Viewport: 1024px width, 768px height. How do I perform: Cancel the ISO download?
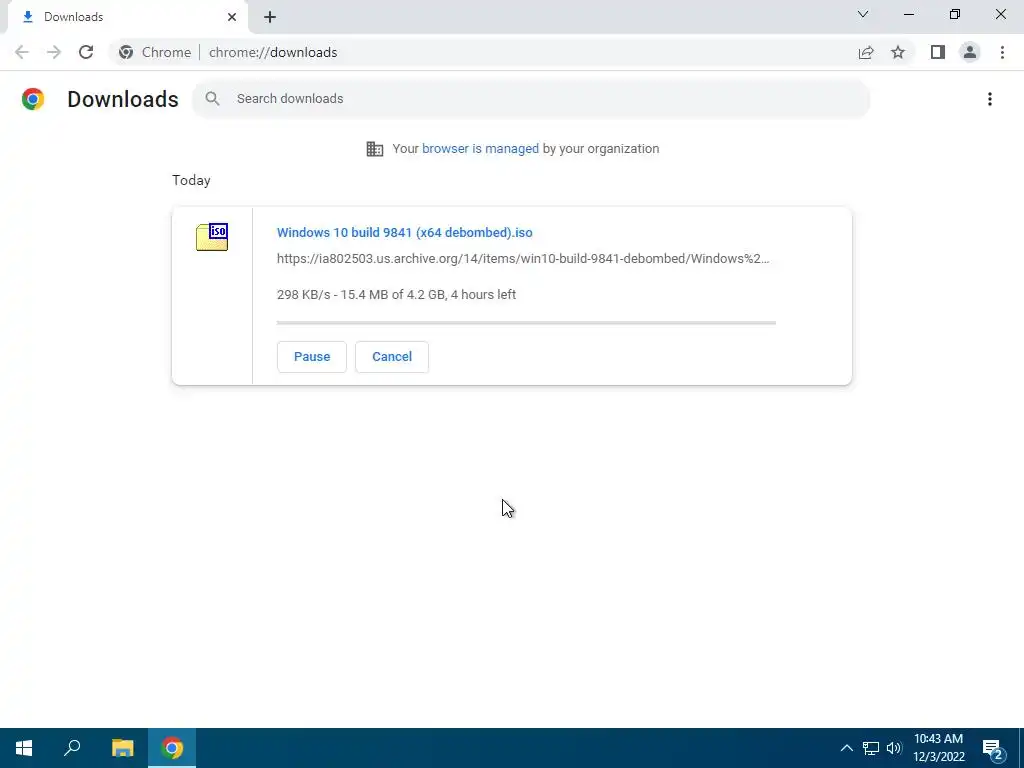[392, 357]
